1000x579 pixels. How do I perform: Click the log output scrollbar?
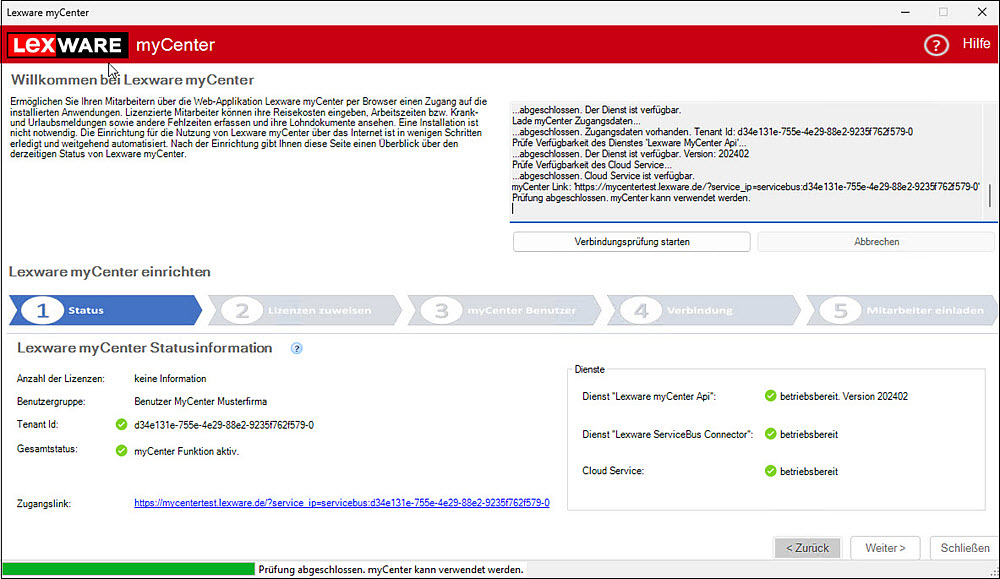pyautogui.click(x=990, y=195)
